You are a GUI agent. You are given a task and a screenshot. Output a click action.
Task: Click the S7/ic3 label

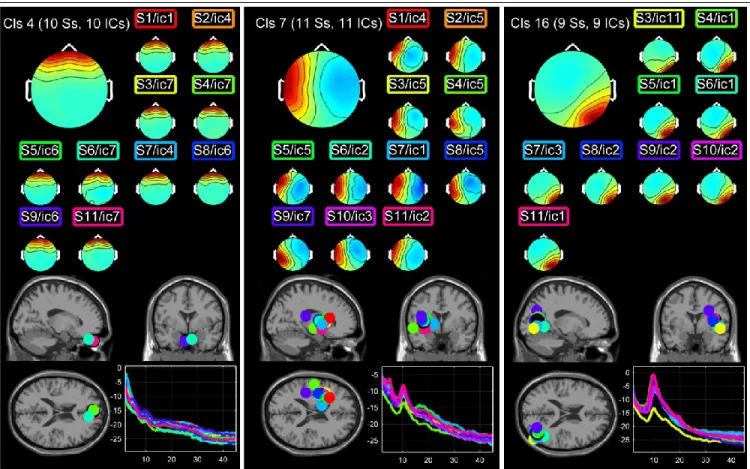tap(544, 151)
